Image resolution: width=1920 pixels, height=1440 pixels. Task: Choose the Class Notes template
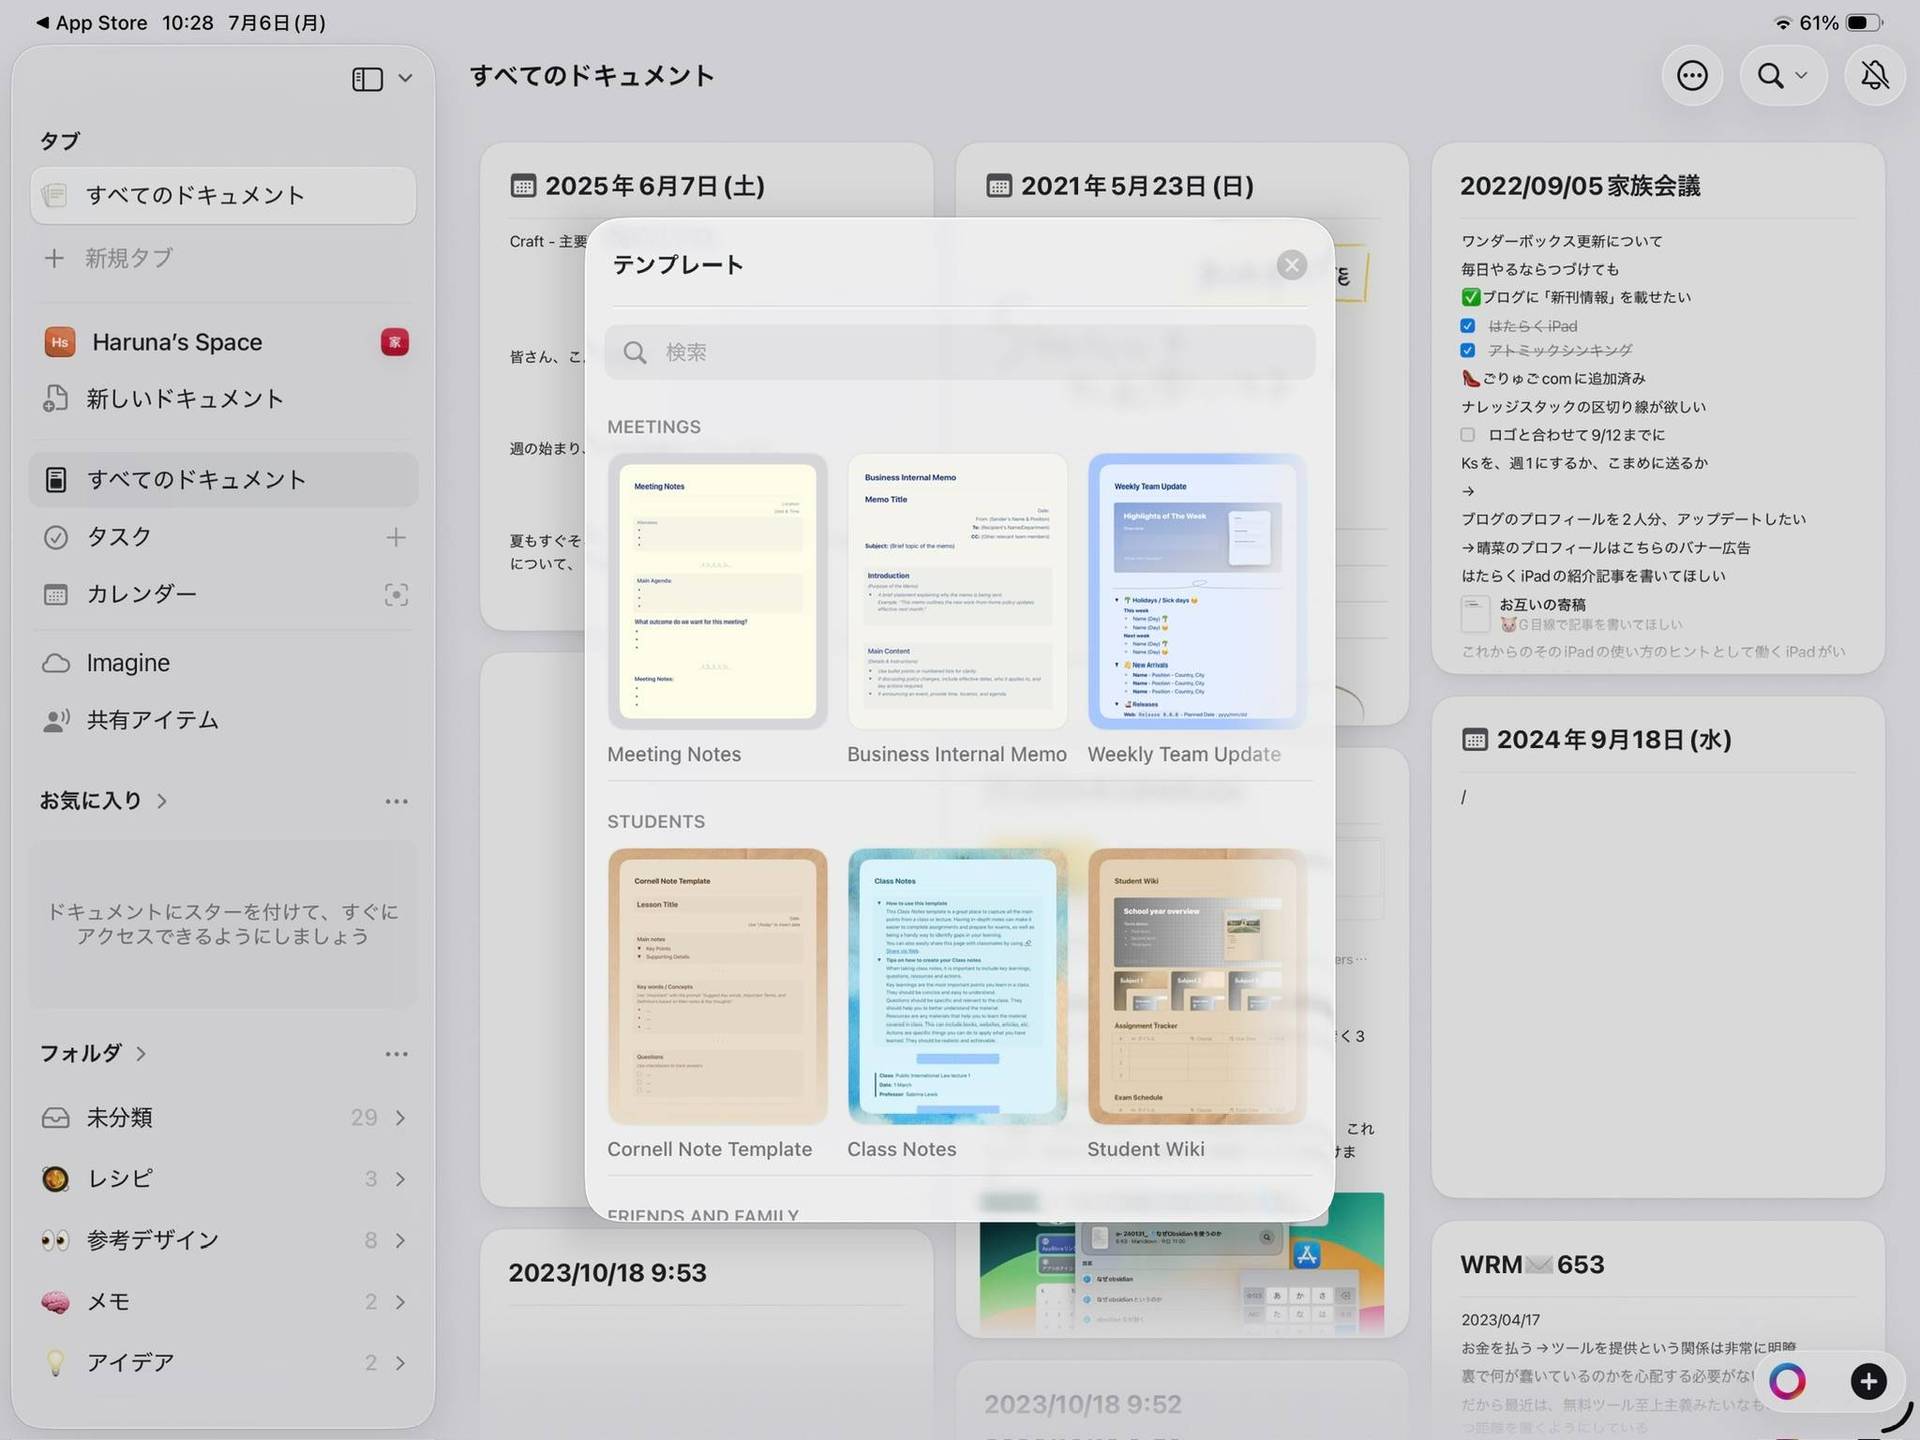tap(957, 987)
